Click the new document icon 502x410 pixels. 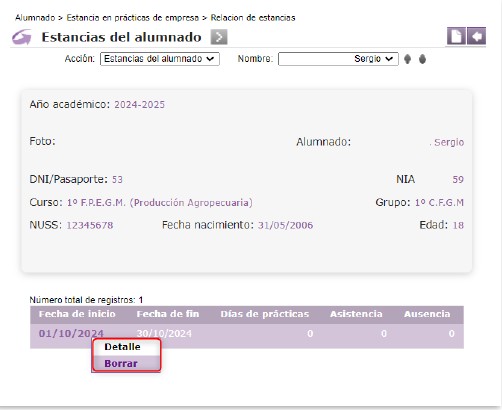click(456, 36)
